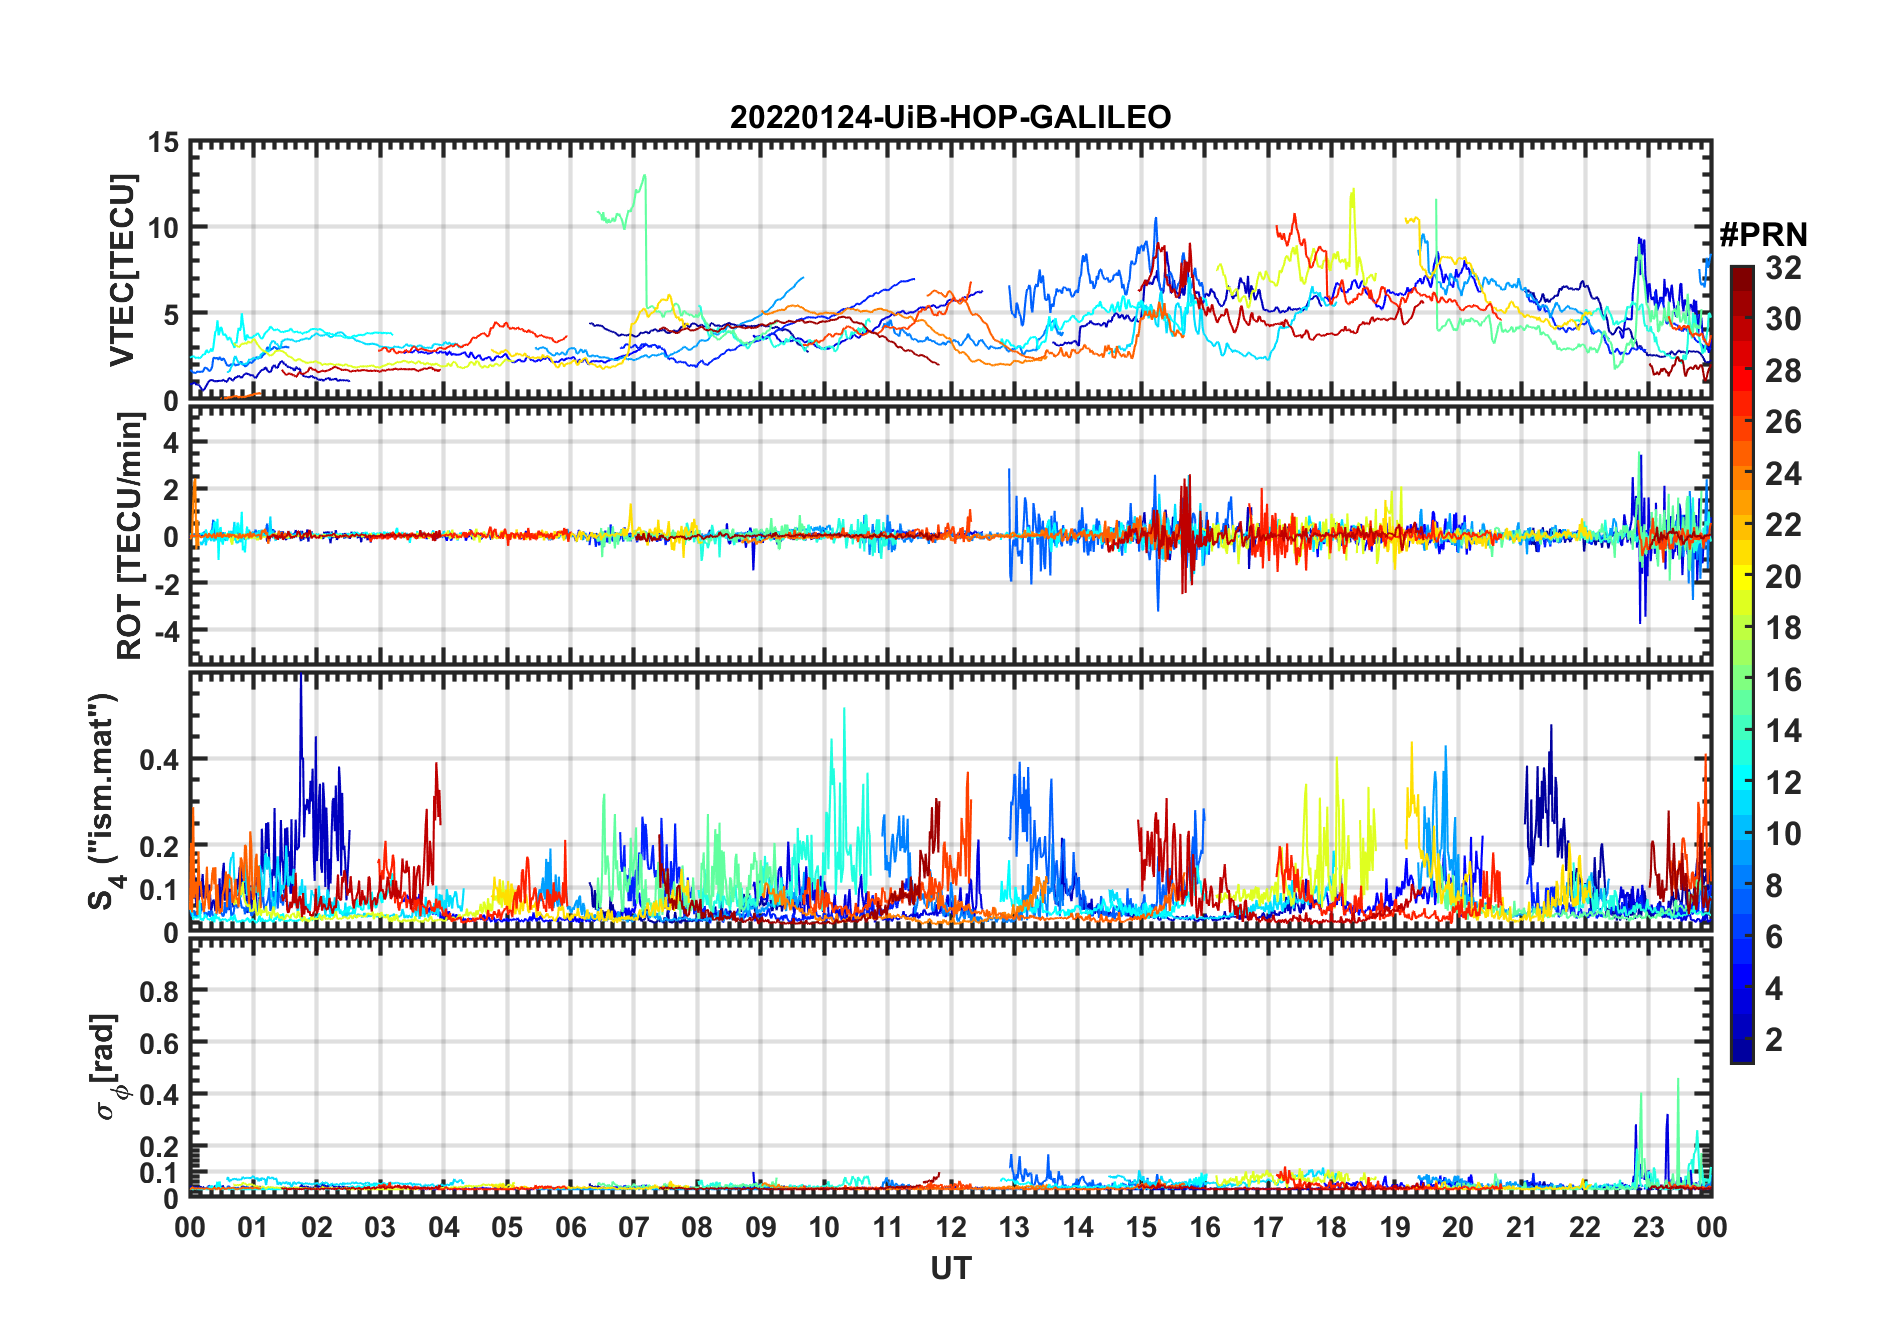Select ROT y-axis tick value 4
1902x1330 pixels.
tap(171, 442)
